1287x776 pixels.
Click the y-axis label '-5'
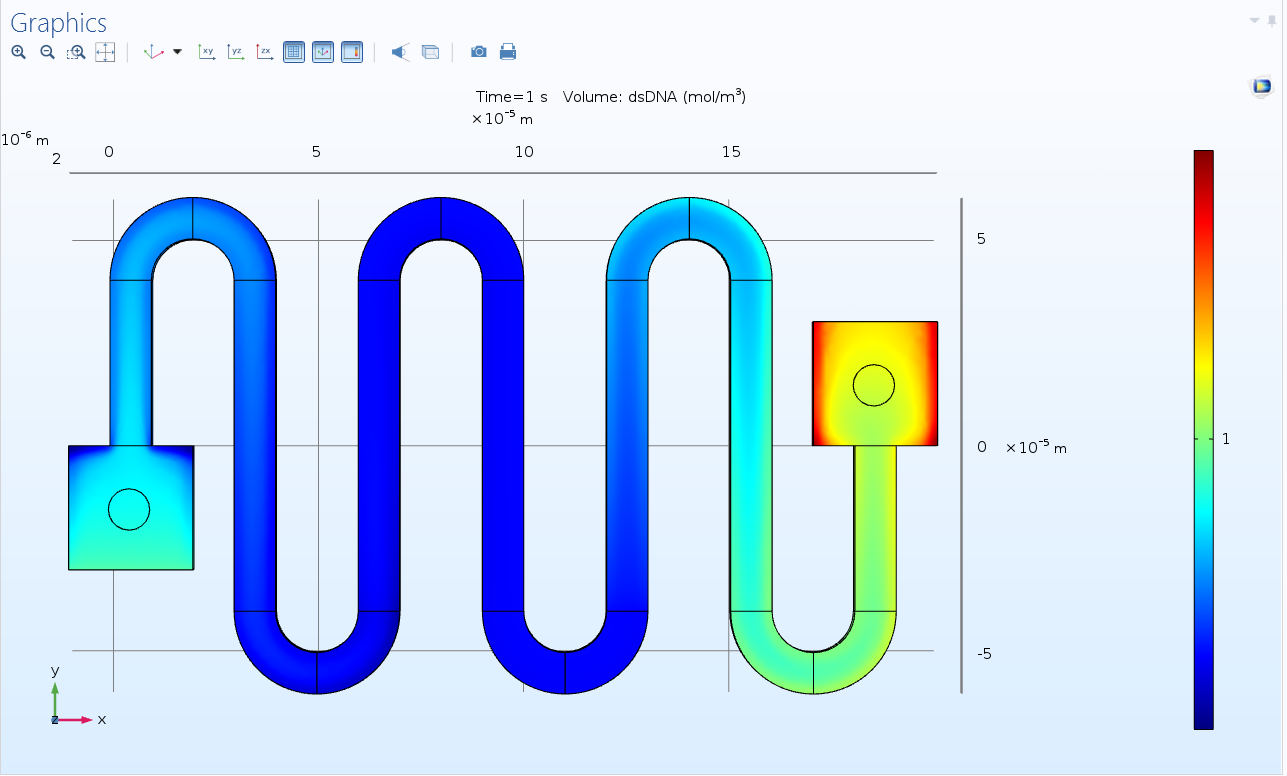984,654
